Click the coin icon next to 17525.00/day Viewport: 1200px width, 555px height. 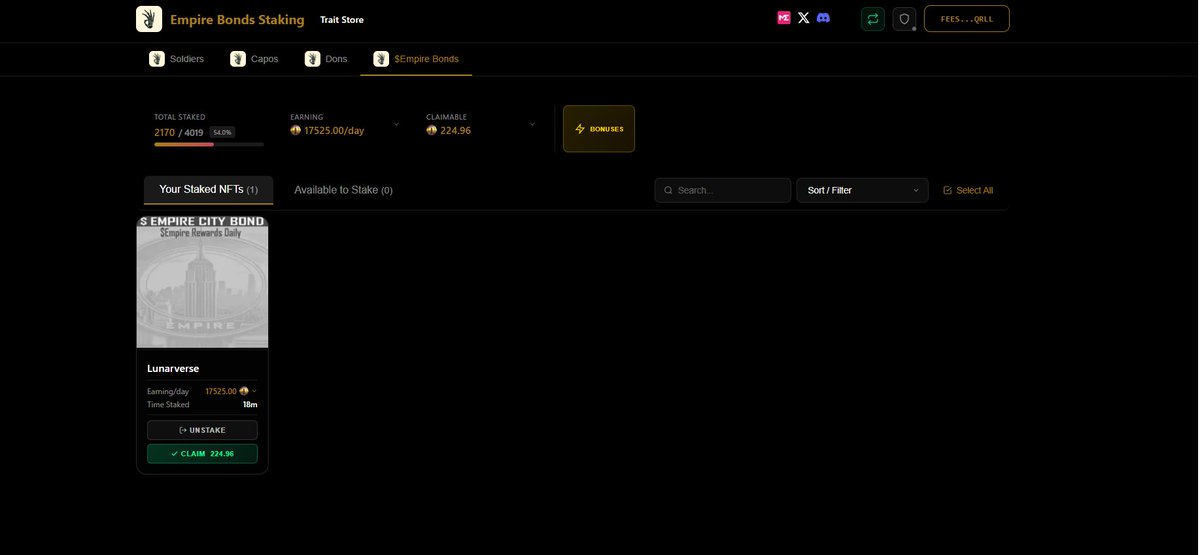tap(296, 130)
